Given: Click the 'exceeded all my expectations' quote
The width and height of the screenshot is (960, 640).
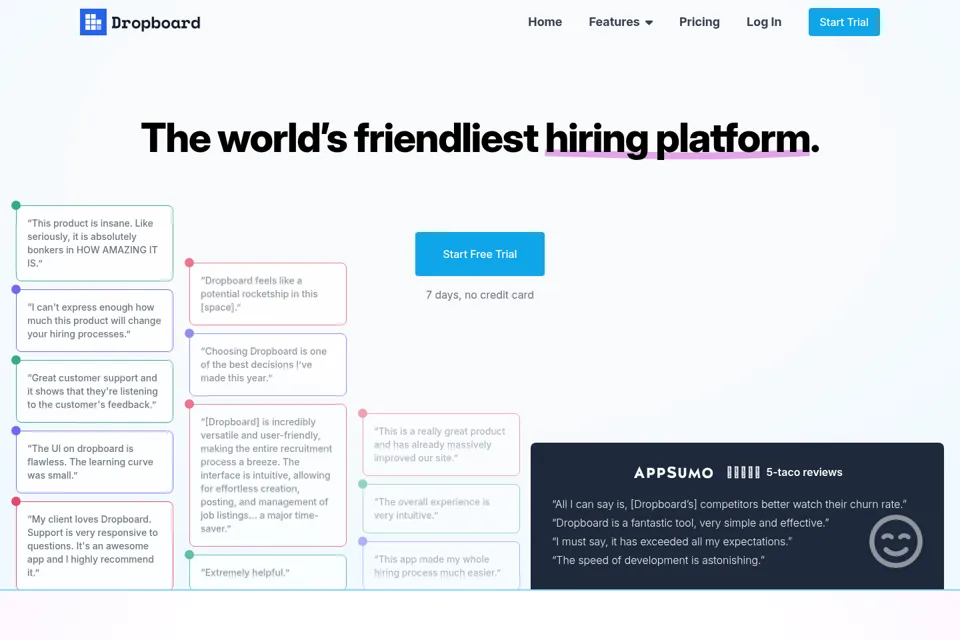Looking at the screenshot, I should pos(672,541).
